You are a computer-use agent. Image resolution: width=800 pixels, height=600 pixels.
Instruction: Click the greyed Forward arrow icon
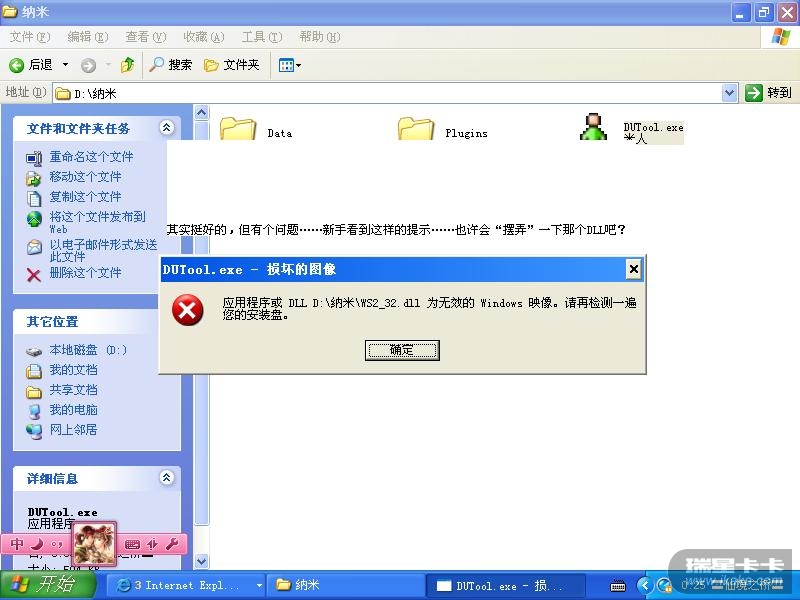coord(88,65)
